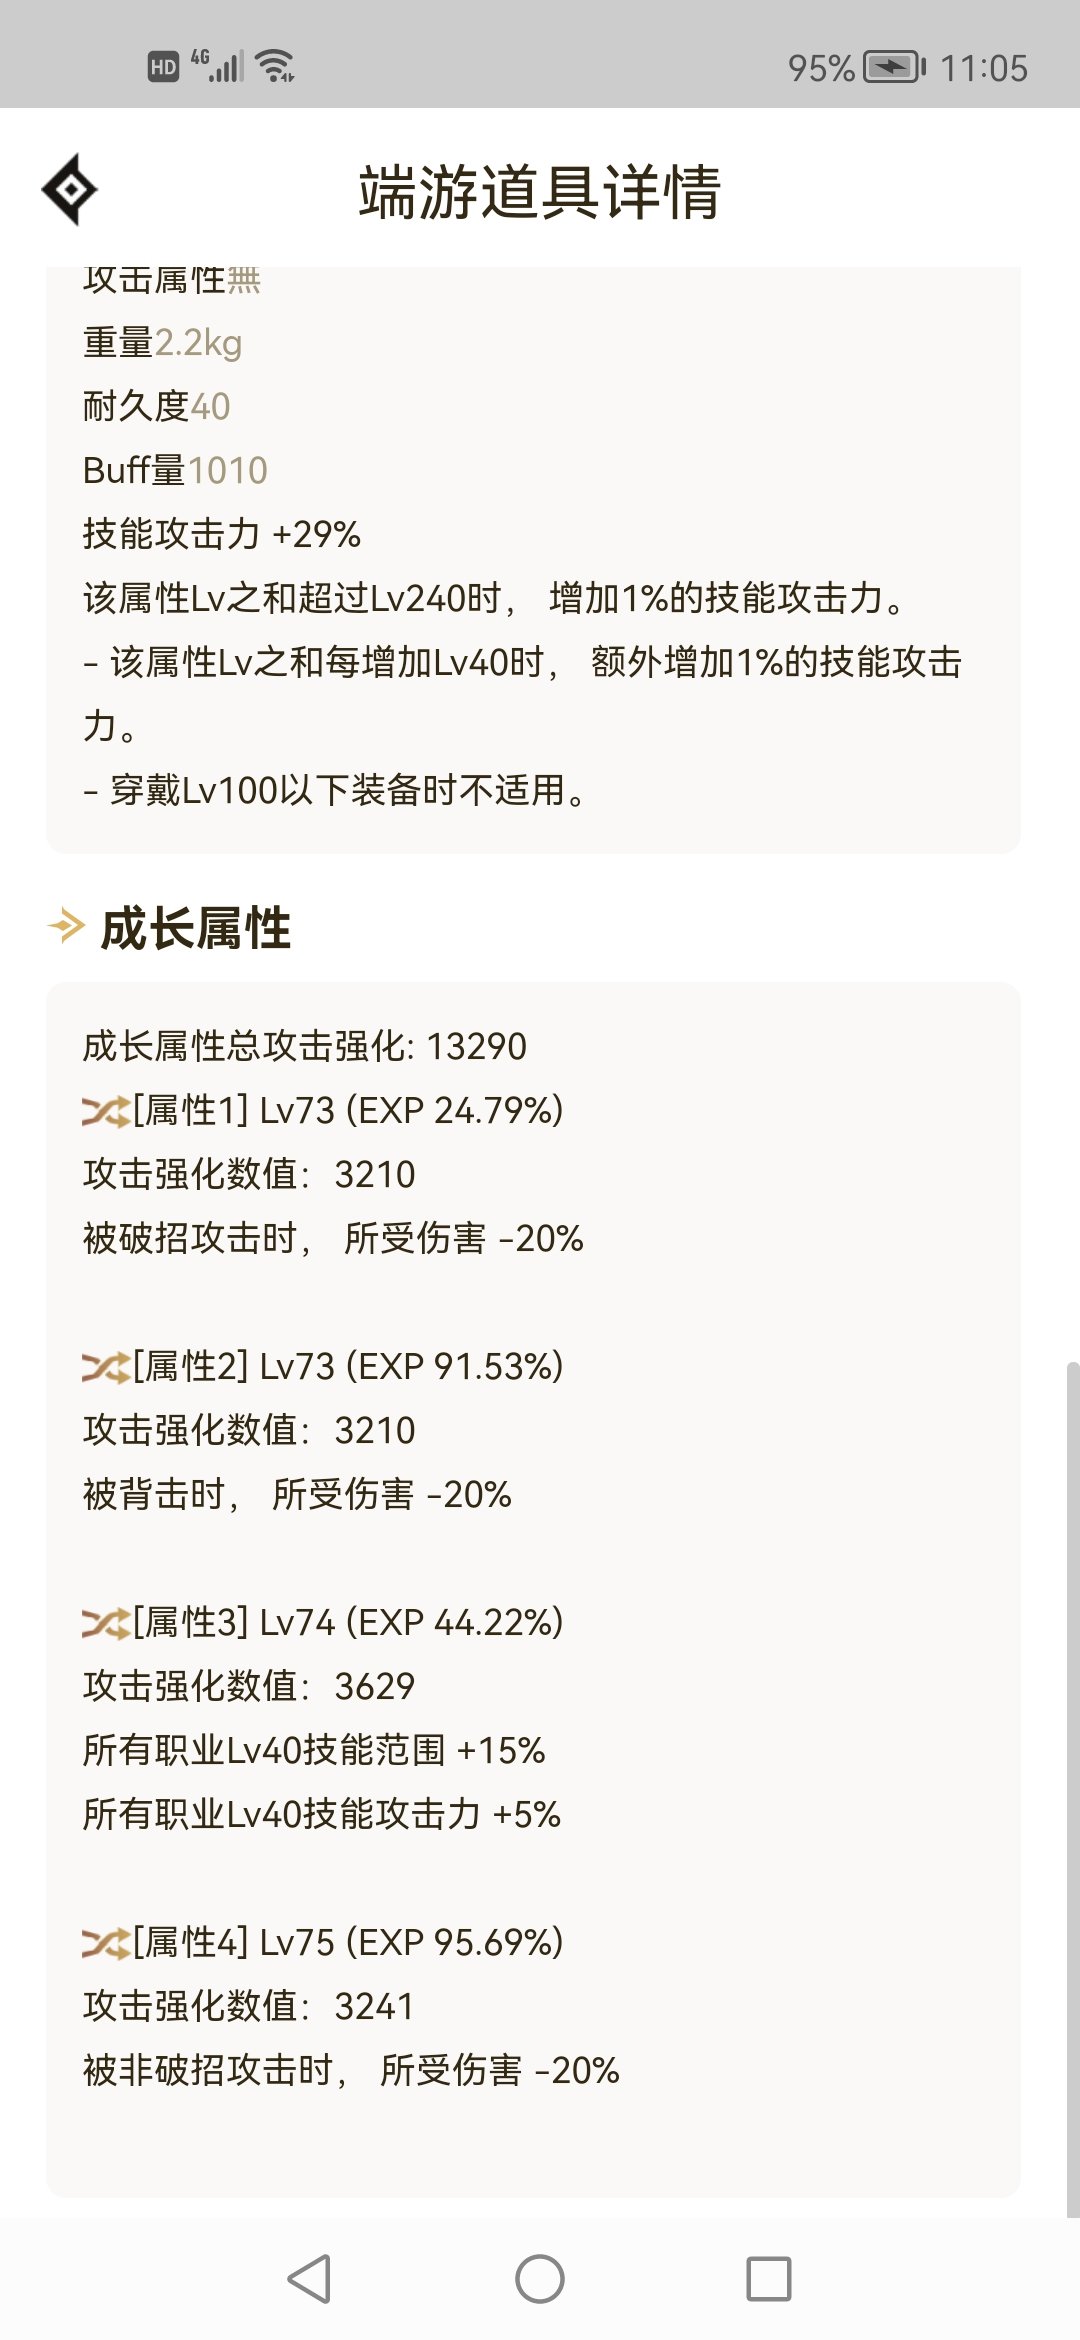Tap the Android recent apps square button
The width and height of the screenshot is (1080, 2340).
tap(769, 2279)
